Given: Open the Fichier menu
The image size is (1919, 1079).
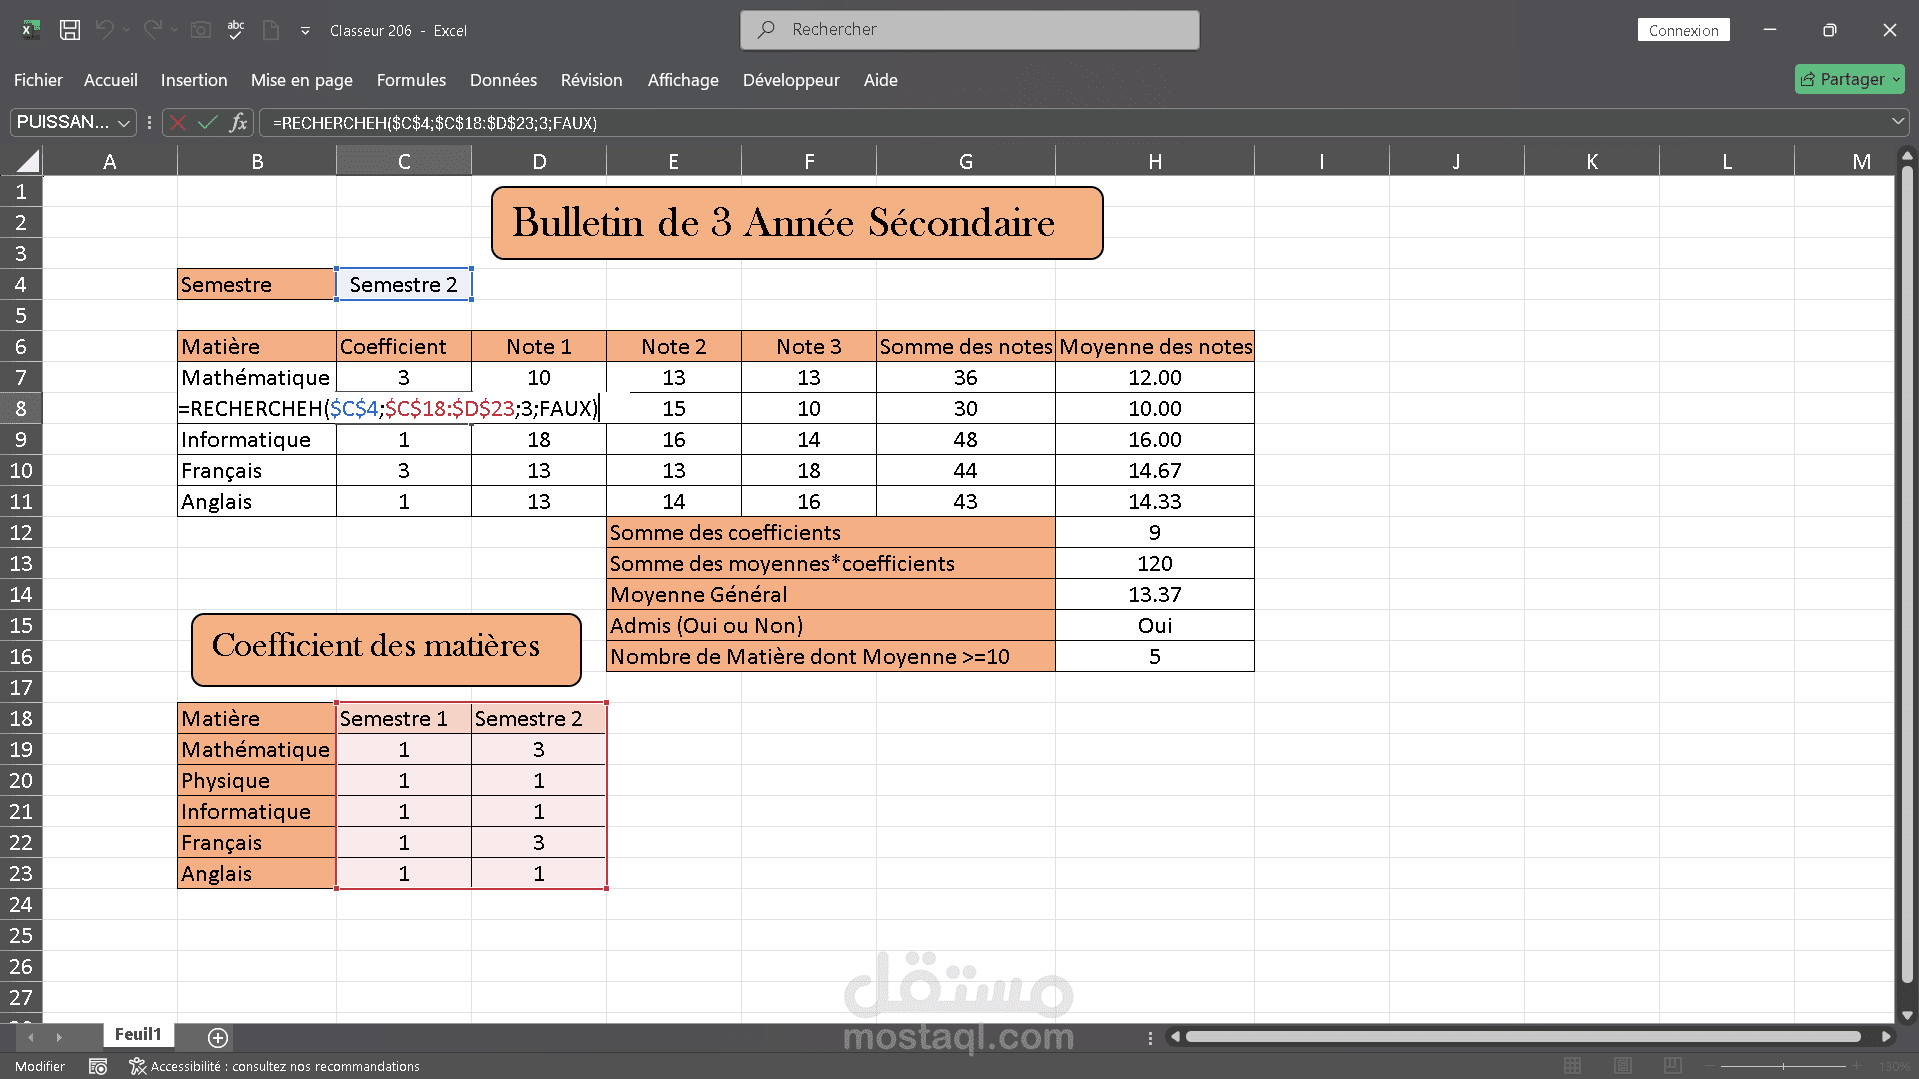Looking at the screenshot, I should point(38,80).
